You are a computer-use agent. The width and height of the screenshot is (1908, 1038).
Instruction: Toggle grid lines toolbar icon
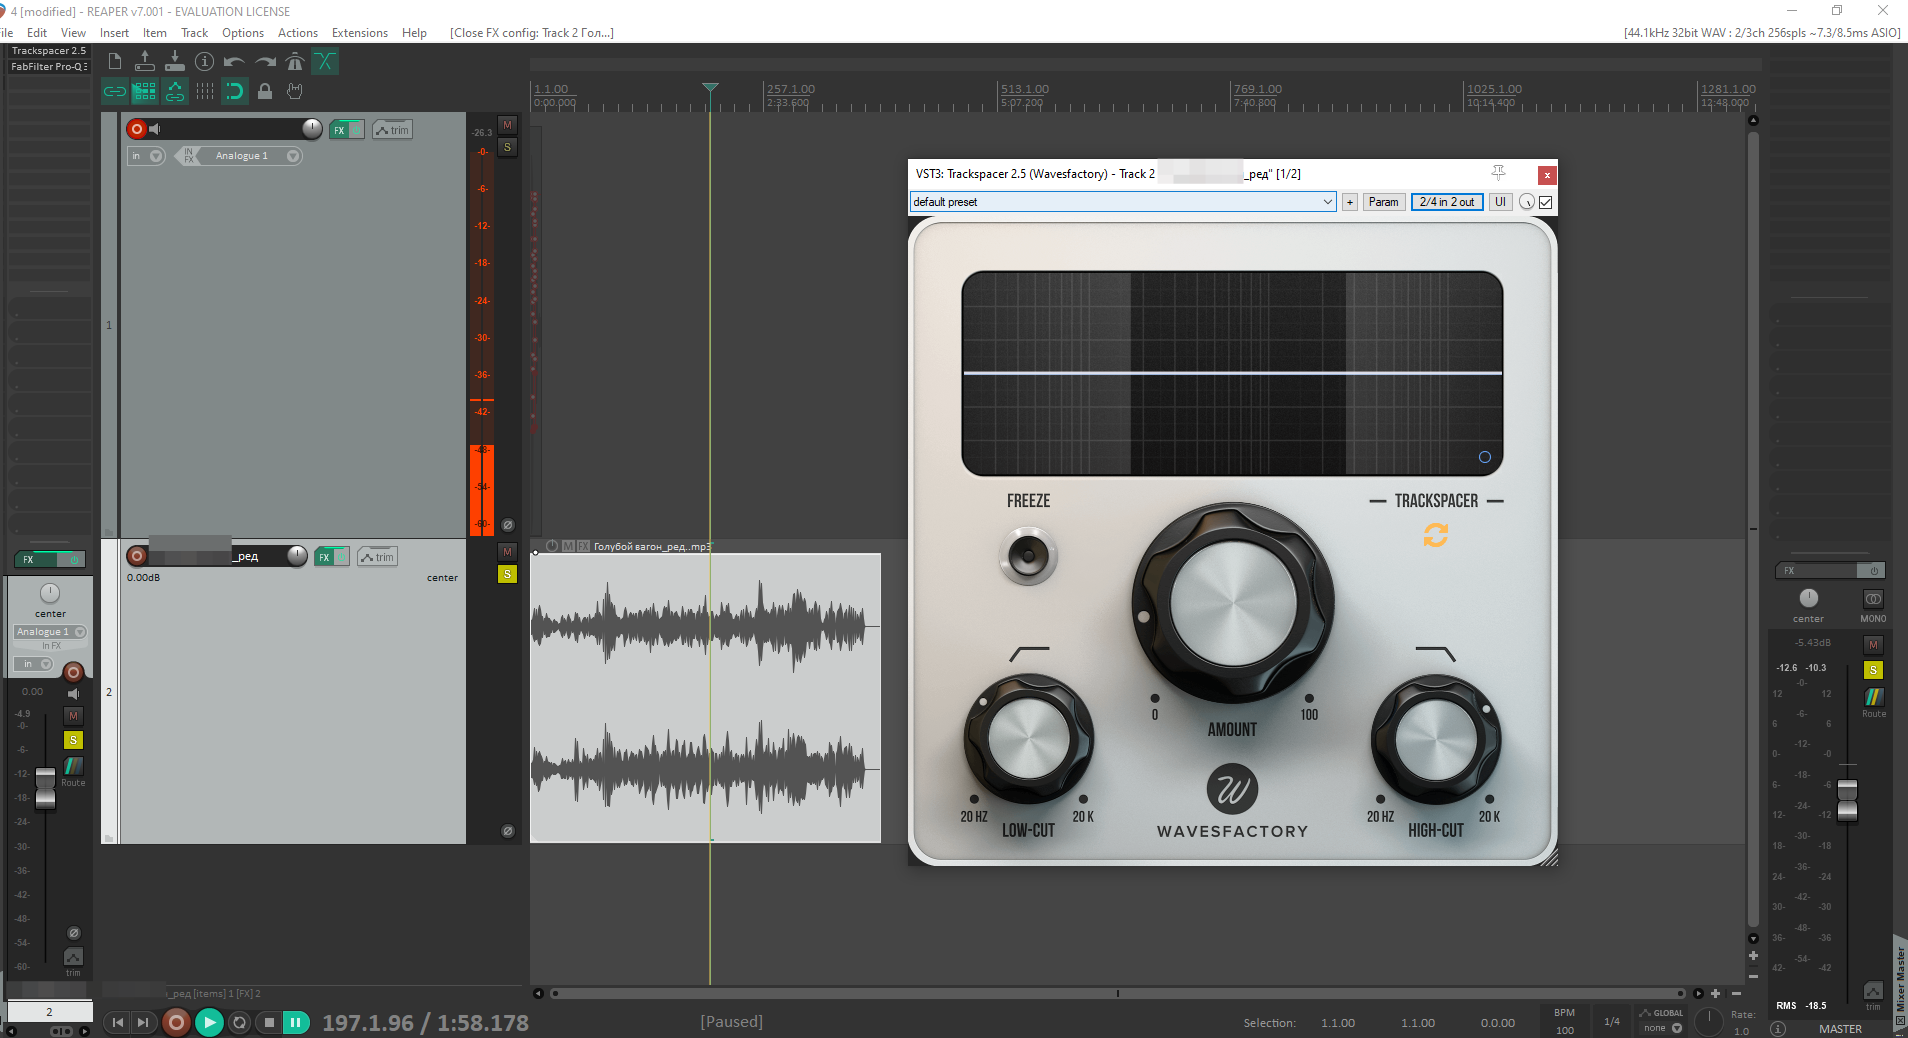[x=205, y=91]
